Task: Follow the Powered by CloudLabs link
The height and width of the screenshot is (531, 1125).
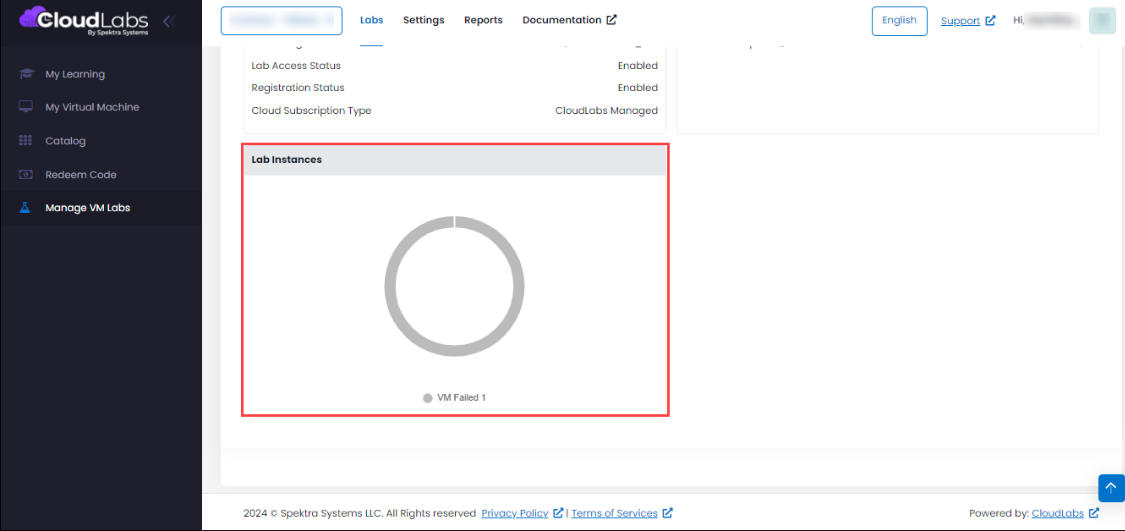Action: pyautogui.click(x=1058, y=513)
